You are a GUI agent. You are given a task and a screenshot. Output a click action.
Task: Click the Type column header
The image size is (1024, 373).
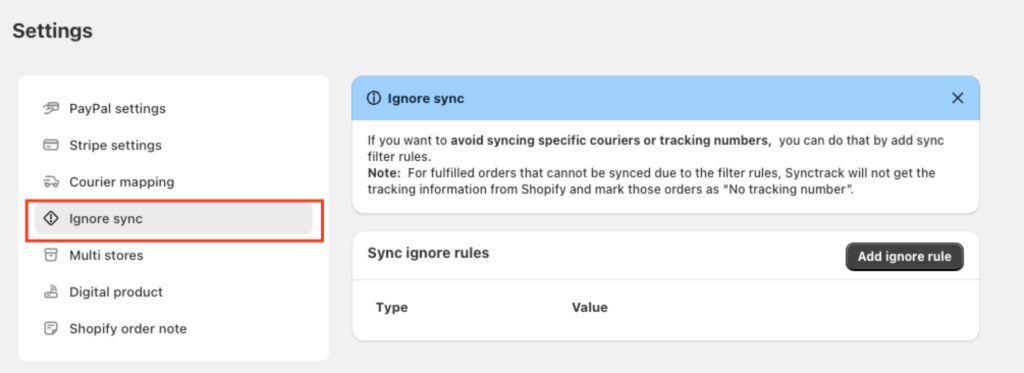(392, 307)
